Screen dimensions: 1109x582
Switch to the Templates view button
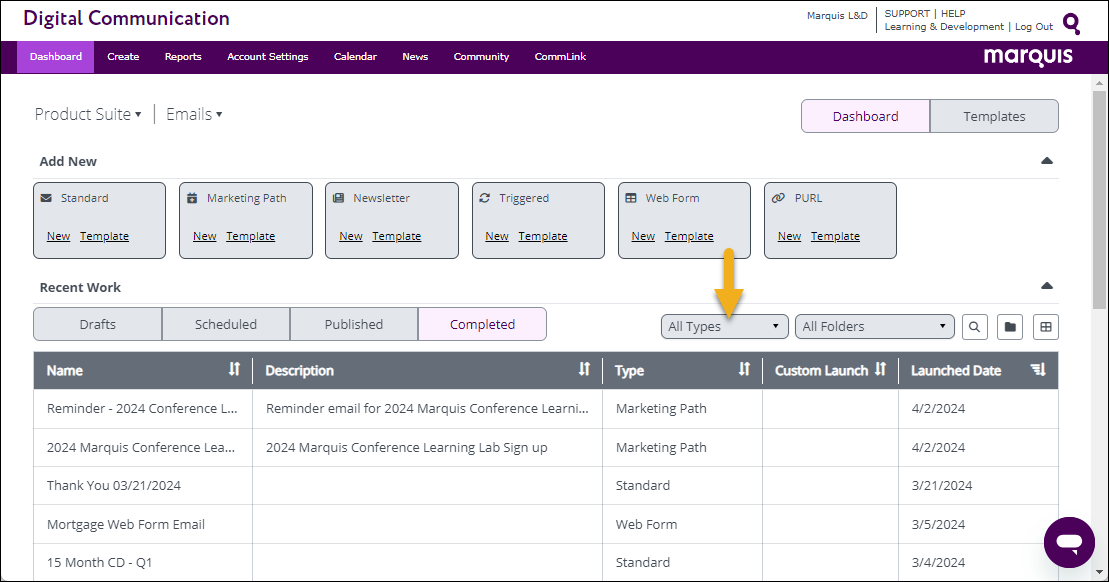(994, 116)
